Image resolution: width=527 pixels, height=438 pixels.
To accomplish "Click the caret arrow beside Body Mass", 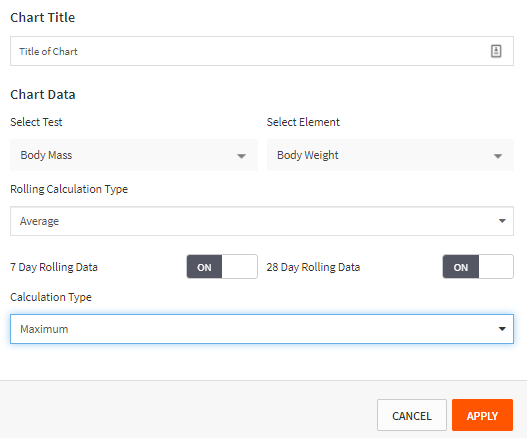I will (x=241, y=156).
